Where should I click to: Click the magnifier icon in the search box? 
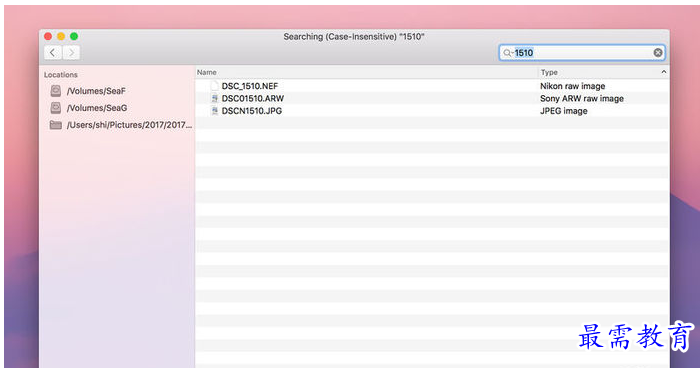[x=507, y=53]
